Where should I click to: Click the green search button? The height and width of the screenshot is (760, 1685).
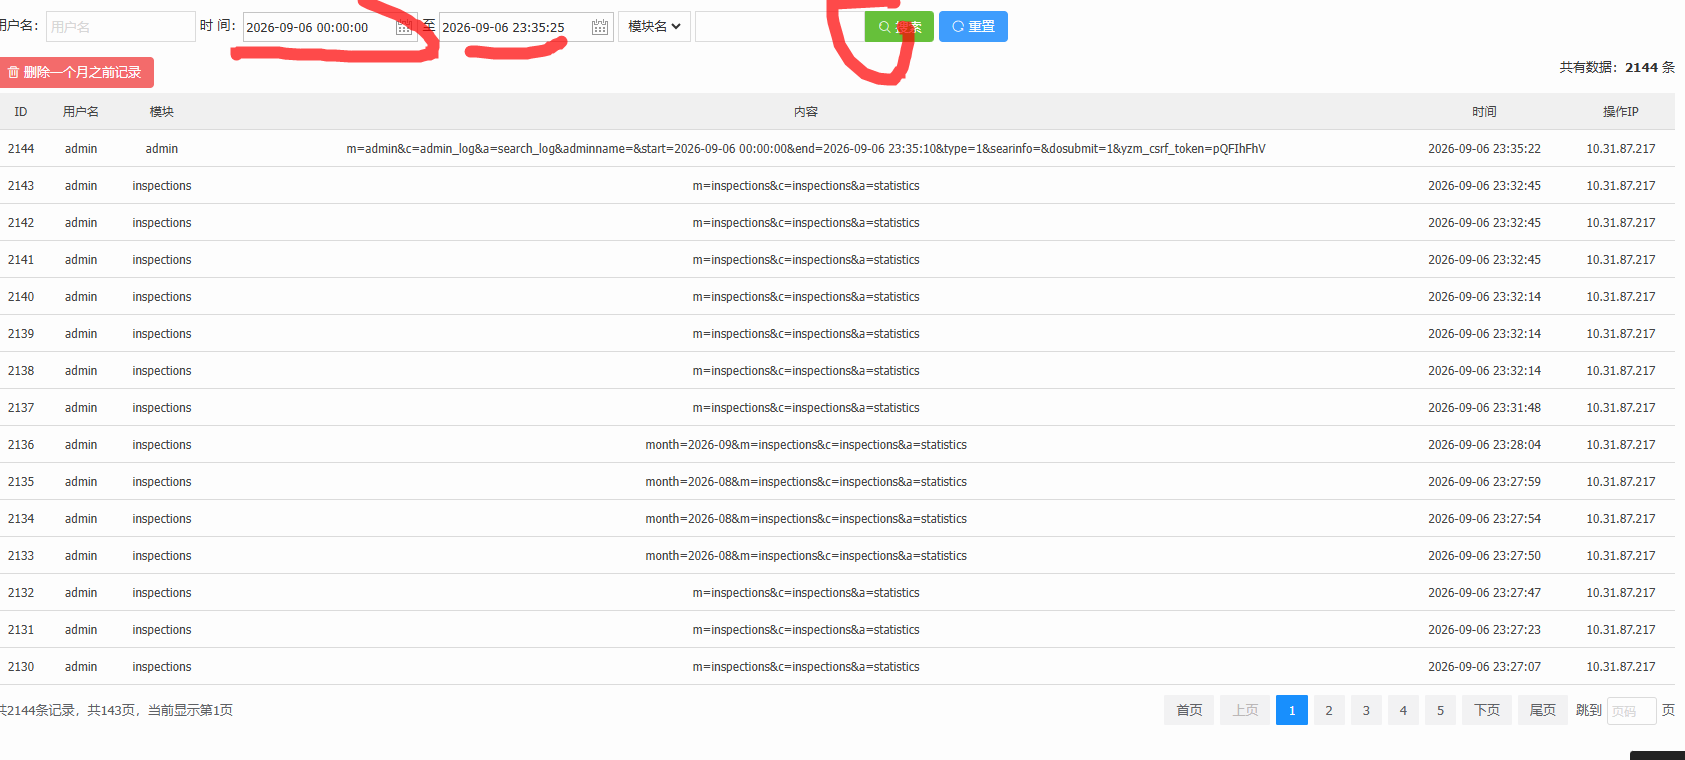[x=899, y=27]
